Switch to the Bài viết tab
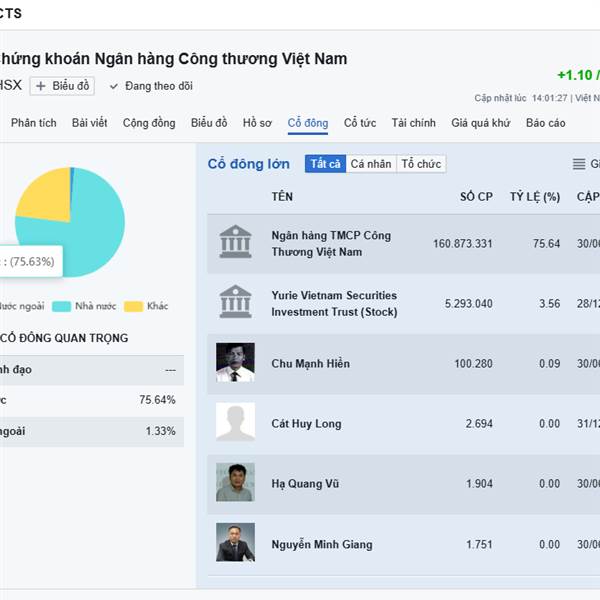This screenshot has width=600, height=600. [x=90, y=123]
